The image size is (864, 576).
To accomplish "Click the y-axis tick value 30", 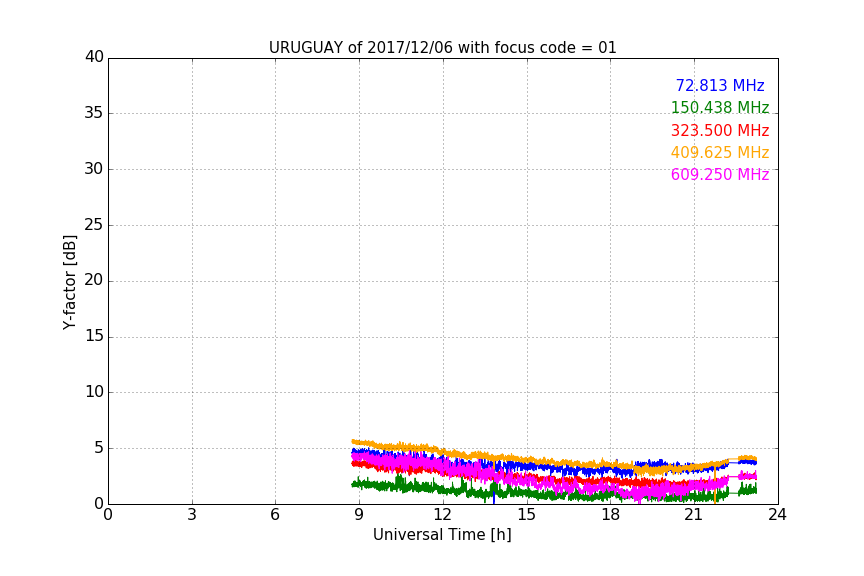I will [94, 169].
